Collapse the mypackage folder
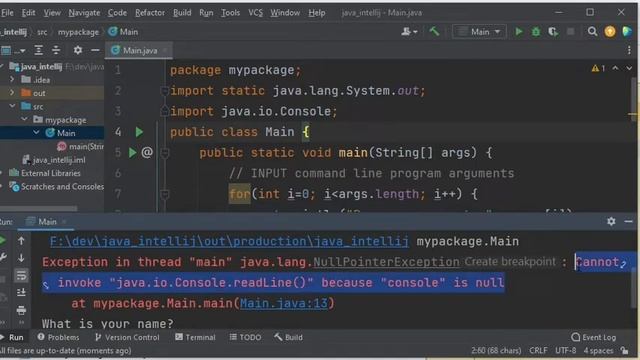This screenshot has height=360, width=640. (x=24, y=120)
